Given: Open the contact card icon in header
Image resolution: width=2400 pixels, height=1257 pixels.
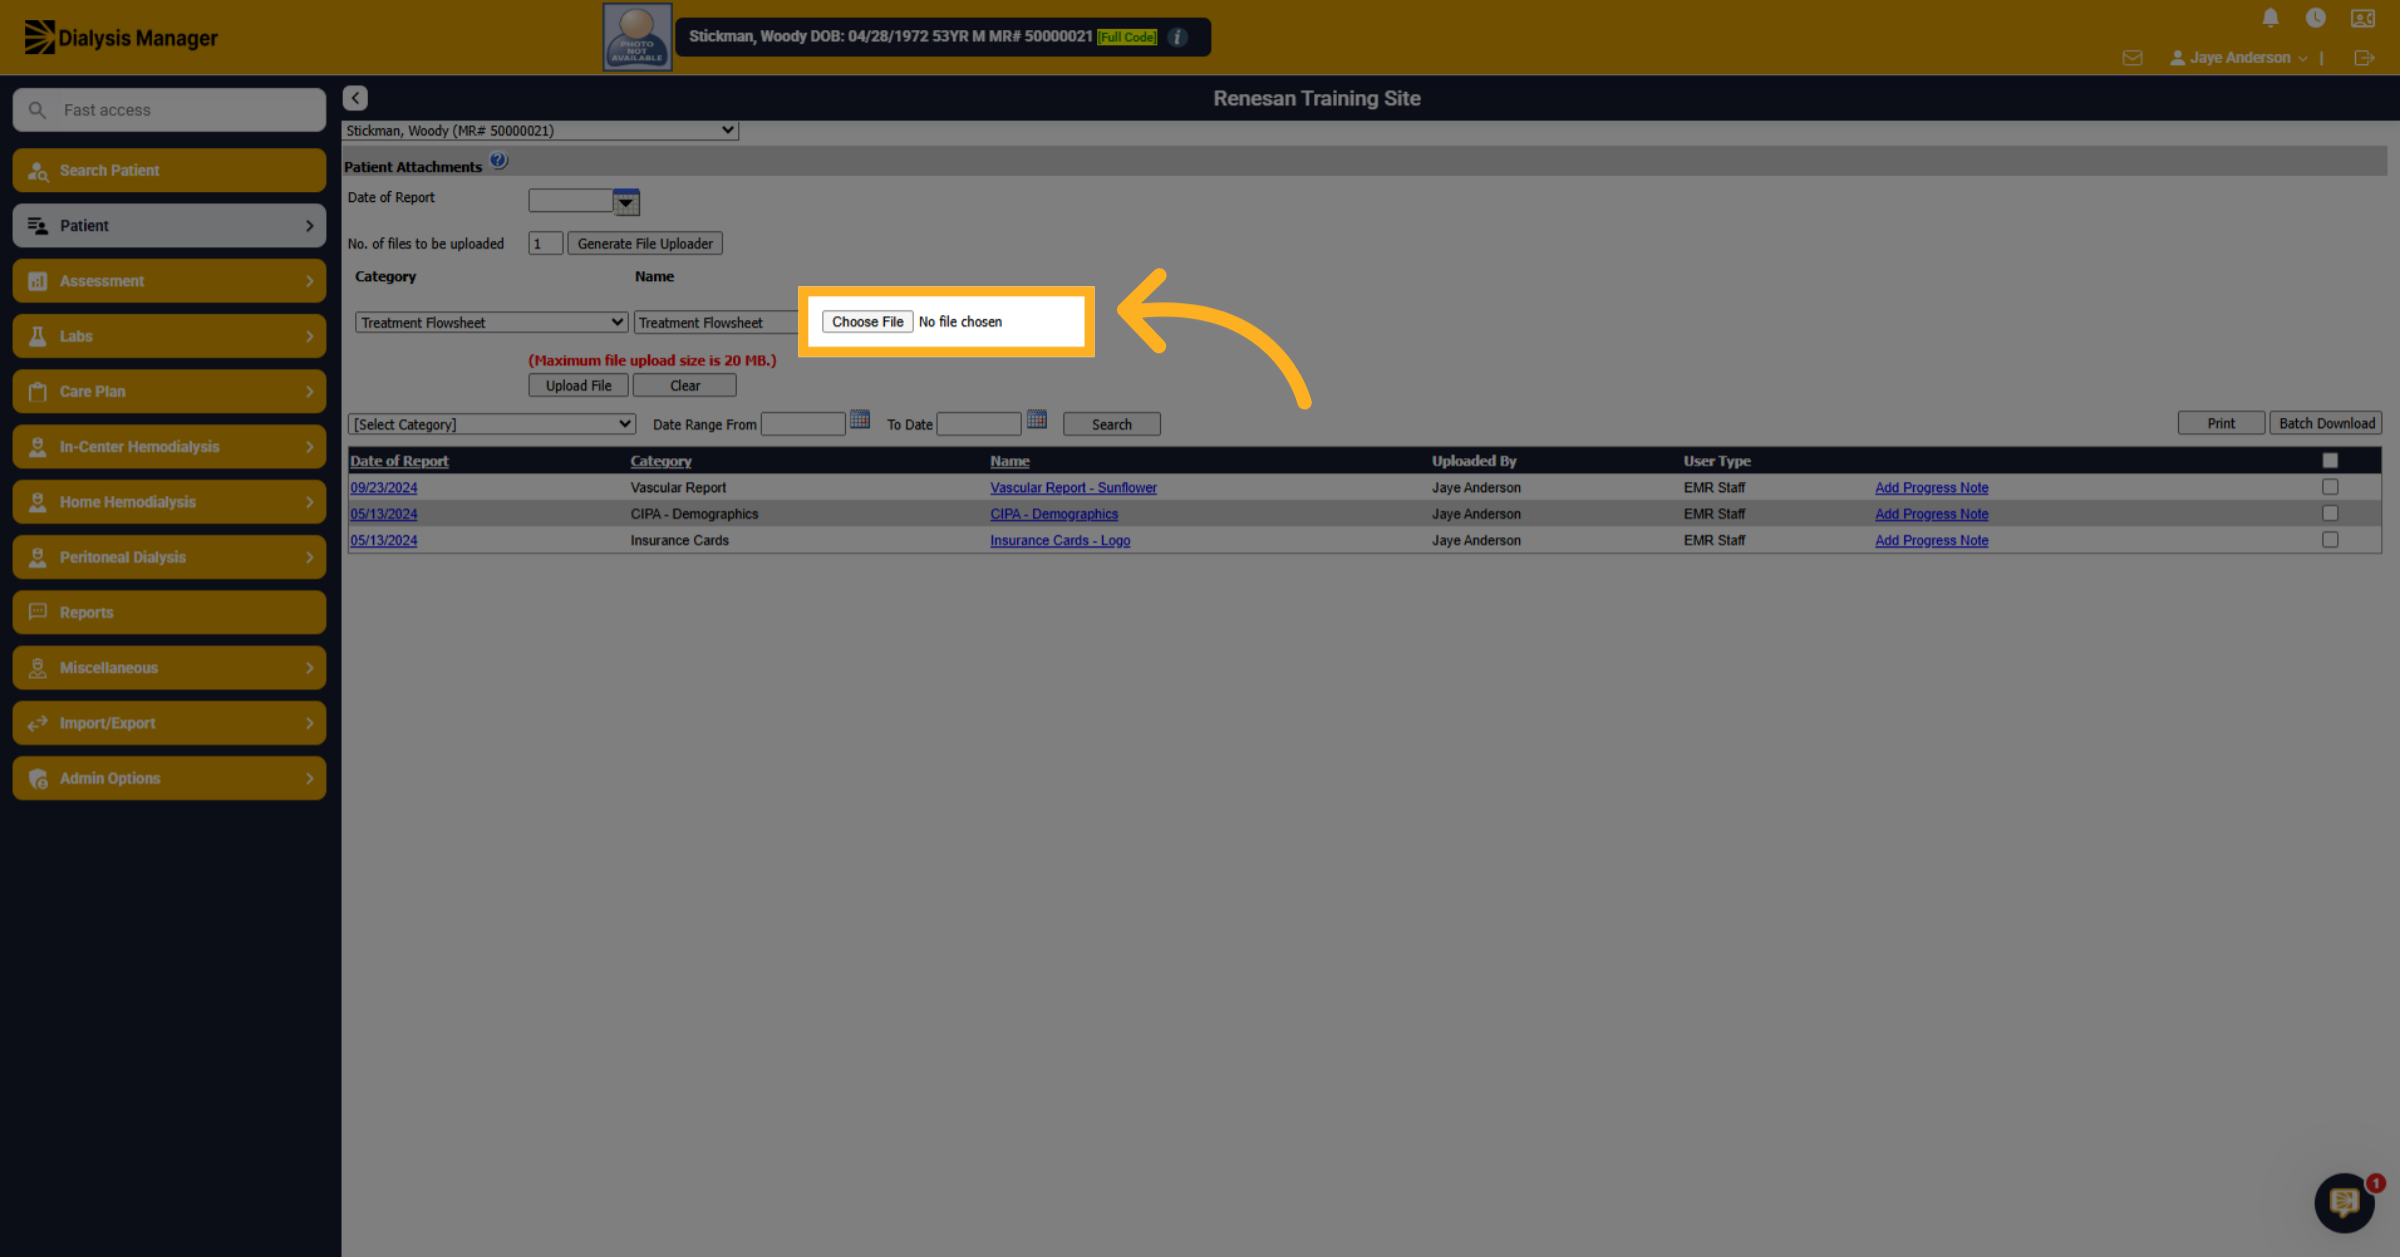Looking at the screenshot, I should point(2363,18).
